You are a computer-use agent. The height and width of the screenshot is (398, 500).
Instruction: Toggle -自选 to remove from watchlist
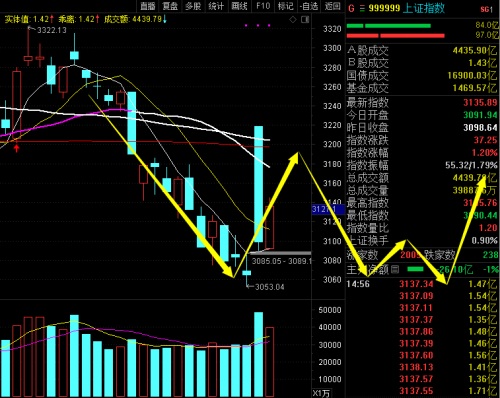309,6
